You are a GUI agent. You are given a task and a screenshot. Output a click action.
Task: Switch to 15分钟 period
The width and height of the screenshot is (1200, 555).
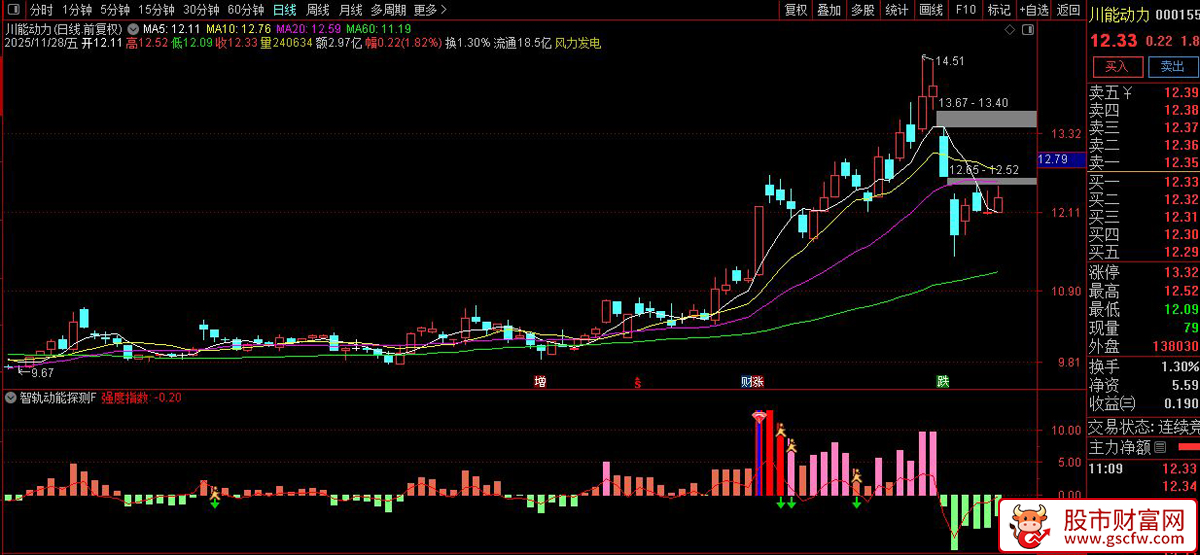[157, 10]
